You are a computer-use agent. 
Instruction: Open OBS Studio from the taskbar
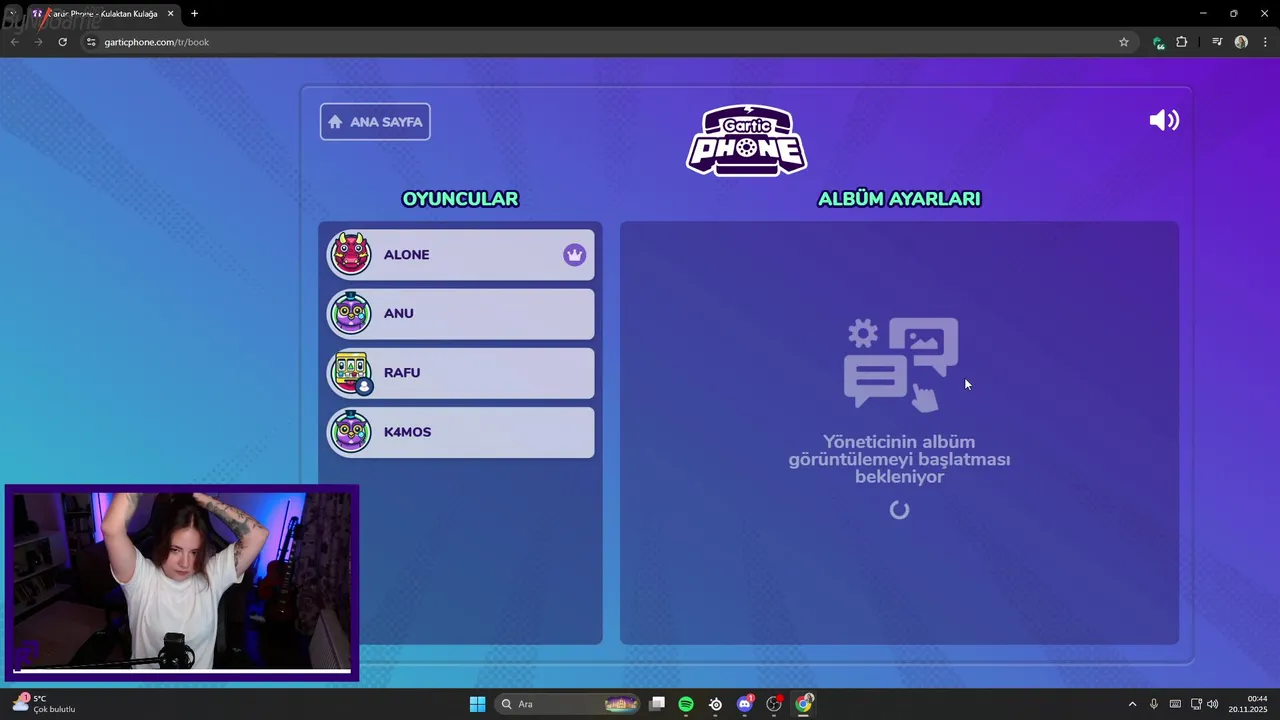click(x=774, y=704)
